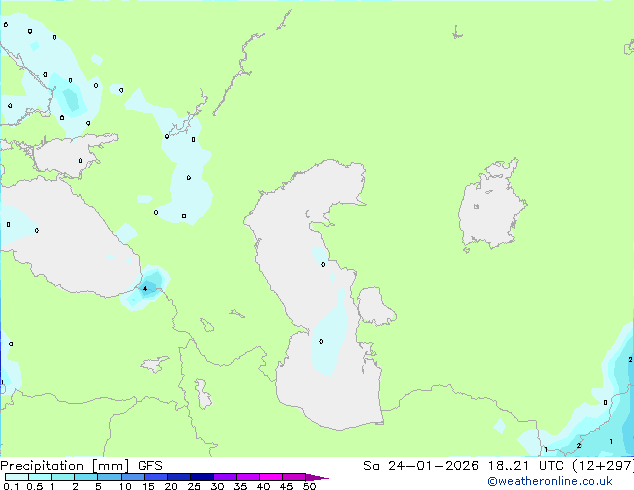Viewport: 634px width, 490px height.
Task: Select the 40–45 mm magenta legend swatch
Action: click(x=271, y=477)
